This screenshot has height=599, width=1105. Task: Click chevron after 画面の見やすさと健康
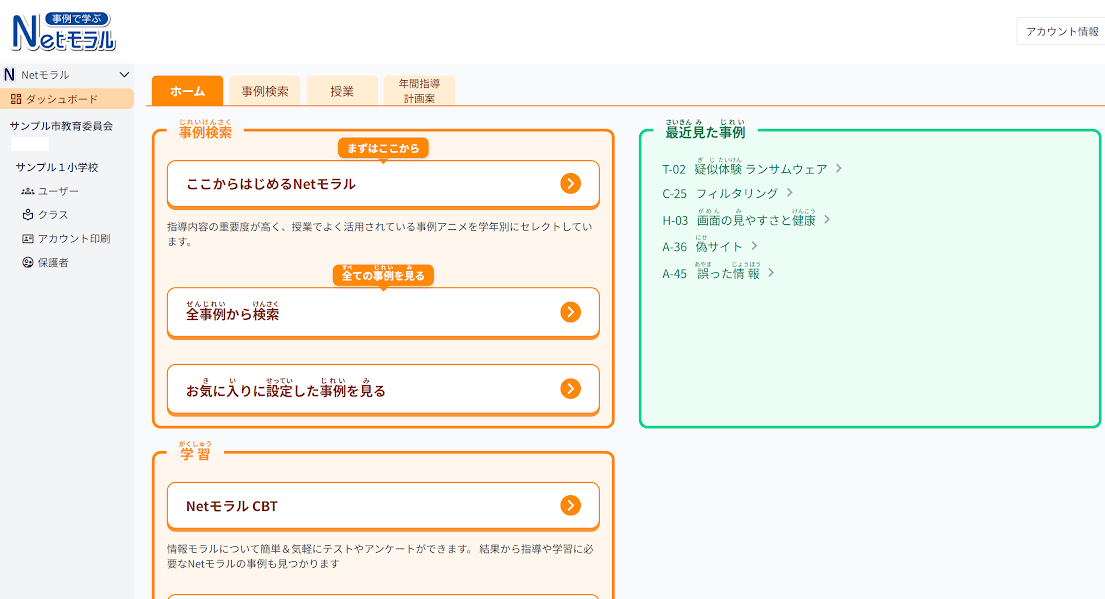pyautogui.click(x=827, y=220)
